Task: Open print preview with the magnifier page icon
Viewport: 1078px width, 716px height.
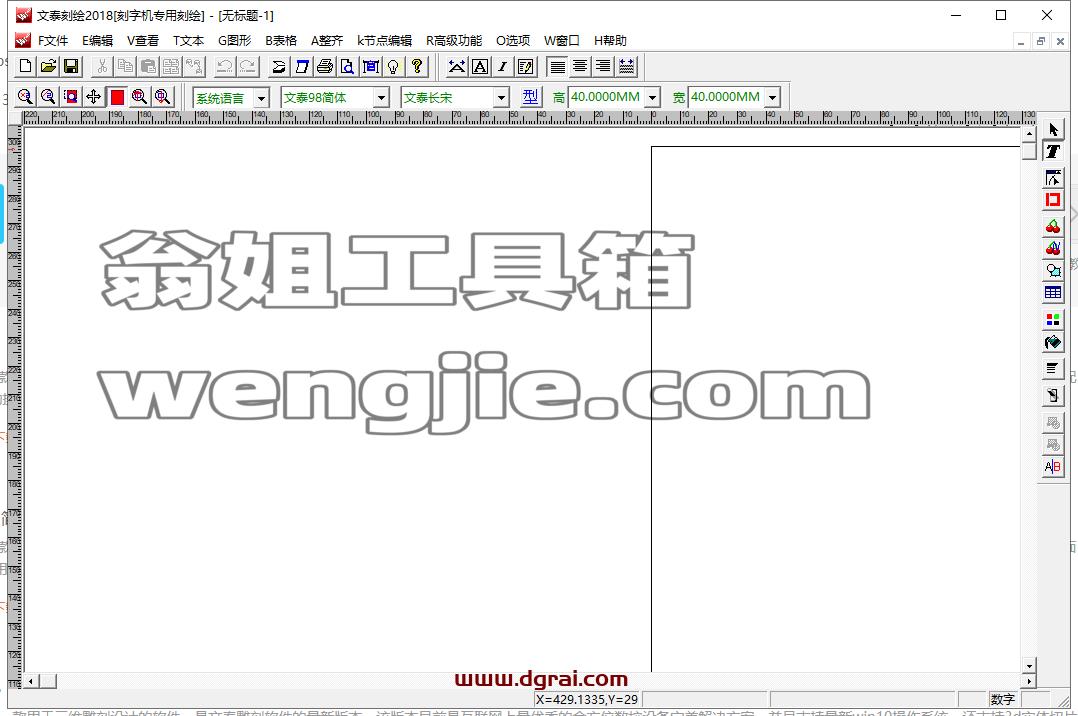Action: point(347,67)
